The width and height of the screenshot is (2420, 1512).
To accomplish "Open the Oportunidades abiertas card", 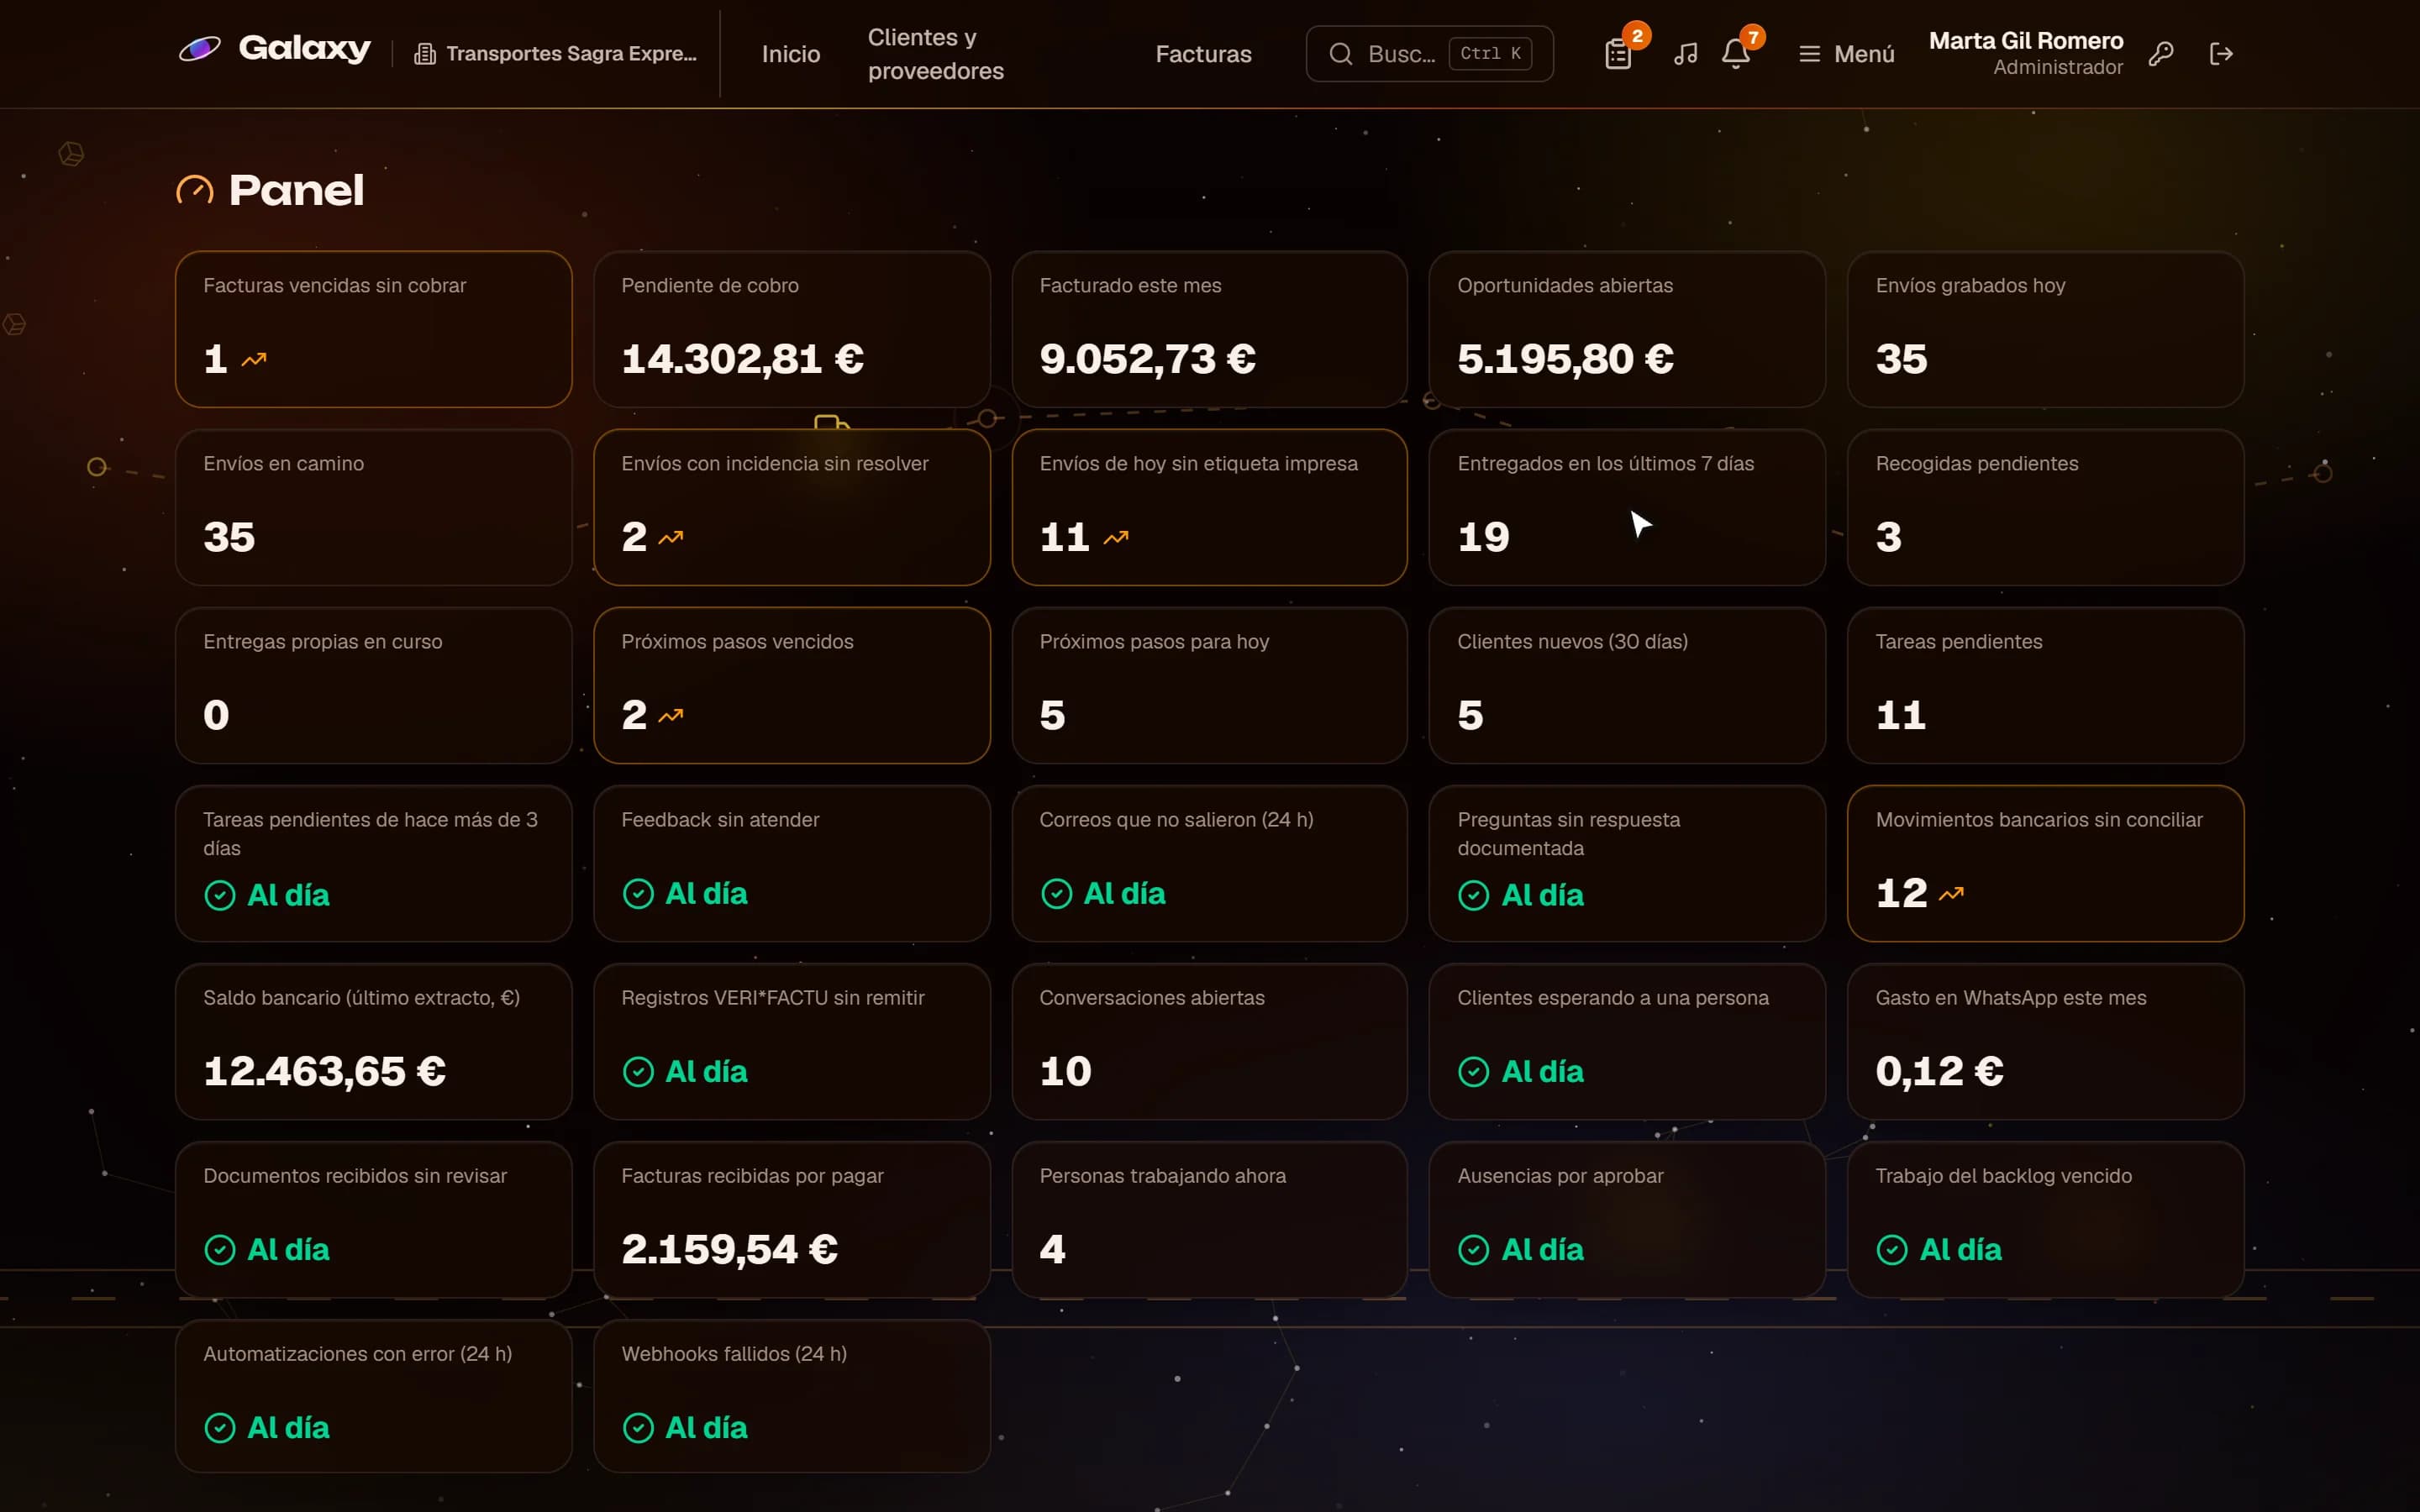I will click(1627, 329).
